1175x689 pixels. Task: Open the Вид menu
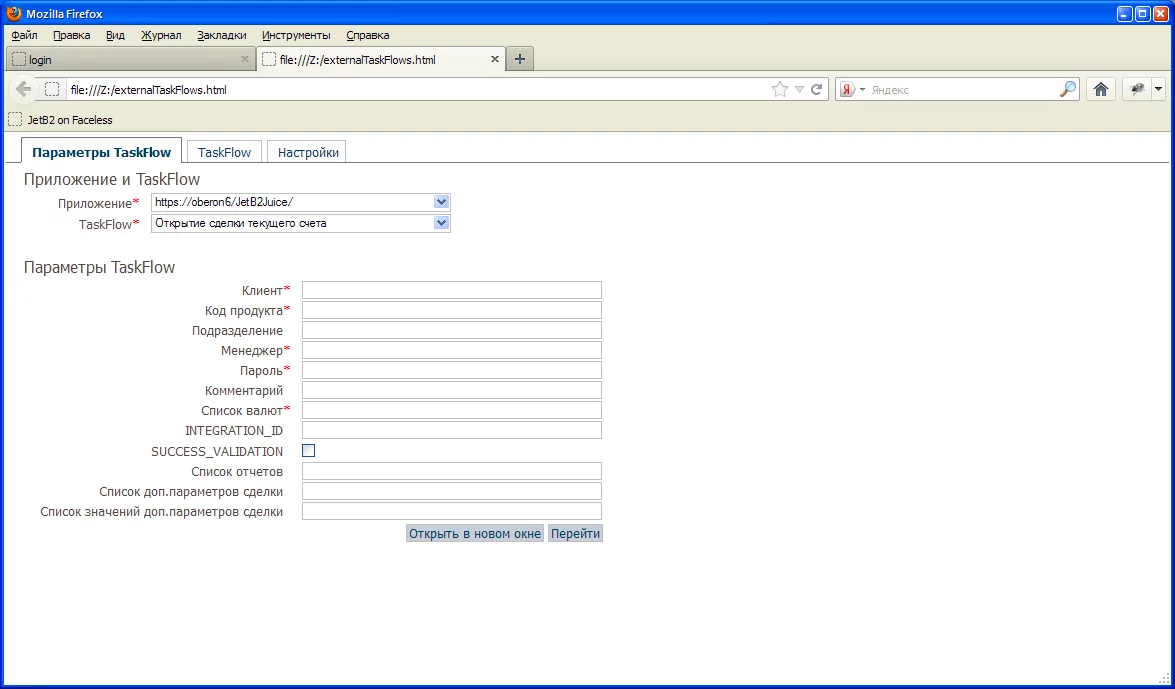[x=115, y=35]
